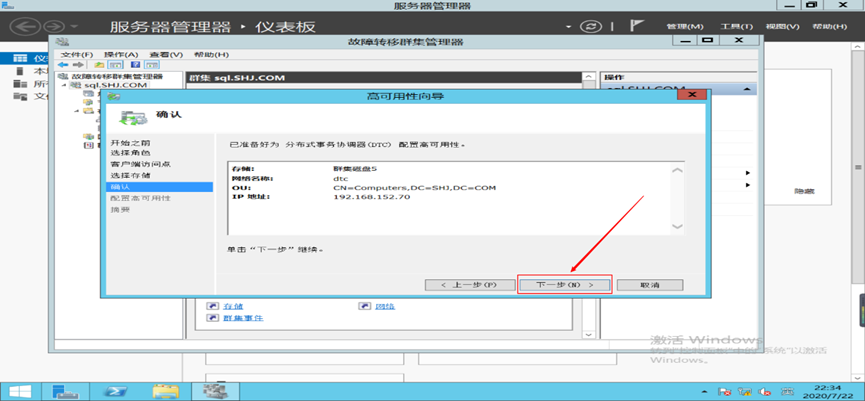The image size is (865, 401).
Task: Click the blue help question-mark toolbar icon
Action: pyautogui.click(x=135, y=65)
